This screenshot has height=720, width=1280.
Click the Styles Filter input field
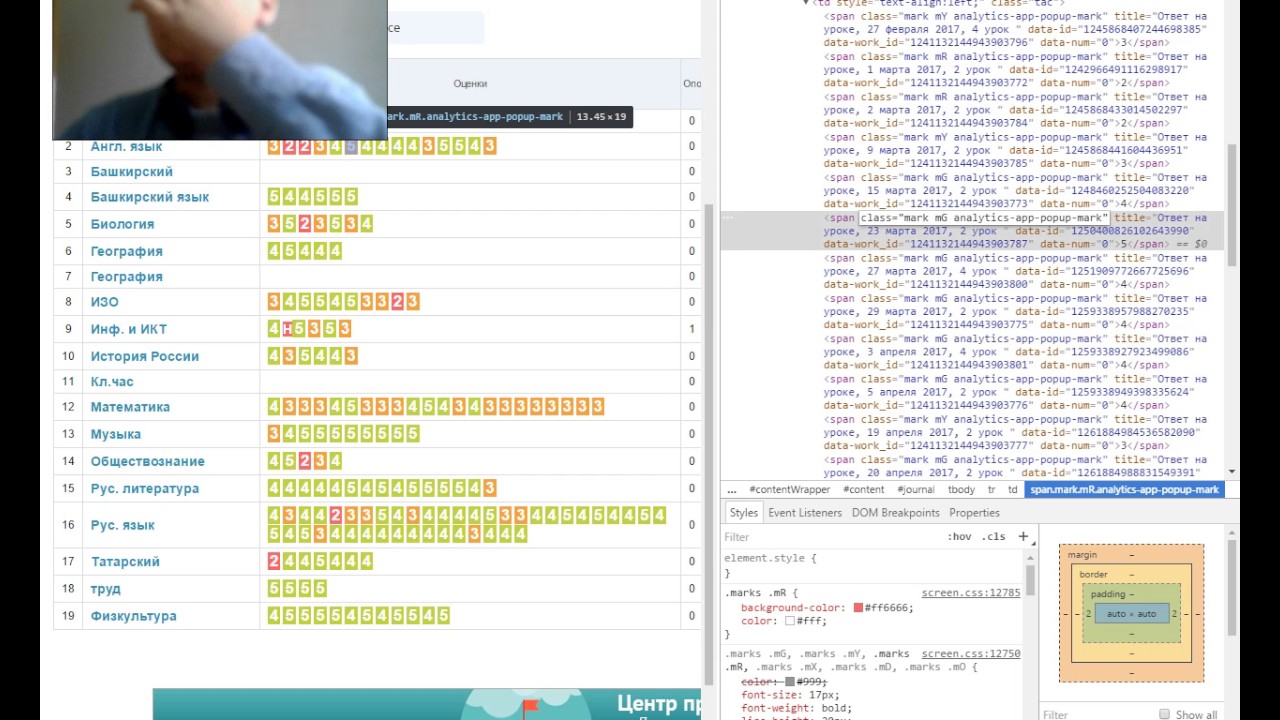pos(830,537)
